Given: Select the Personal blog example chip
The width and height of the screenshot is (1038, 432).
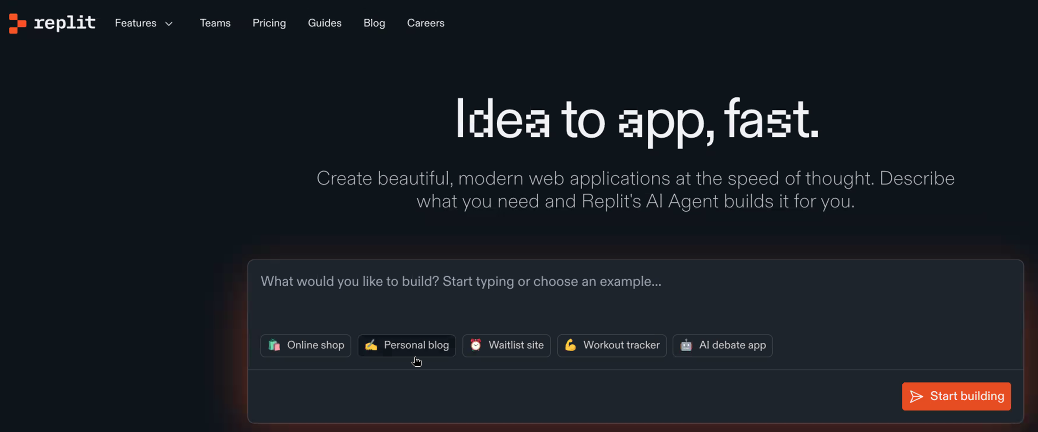Looking at the screenshot, I should coord(406,345).
